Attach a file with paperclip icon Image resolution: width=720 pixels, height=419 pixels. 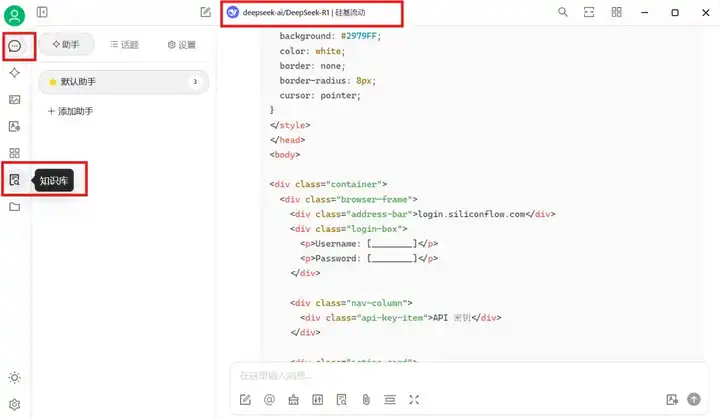(366, 400)
